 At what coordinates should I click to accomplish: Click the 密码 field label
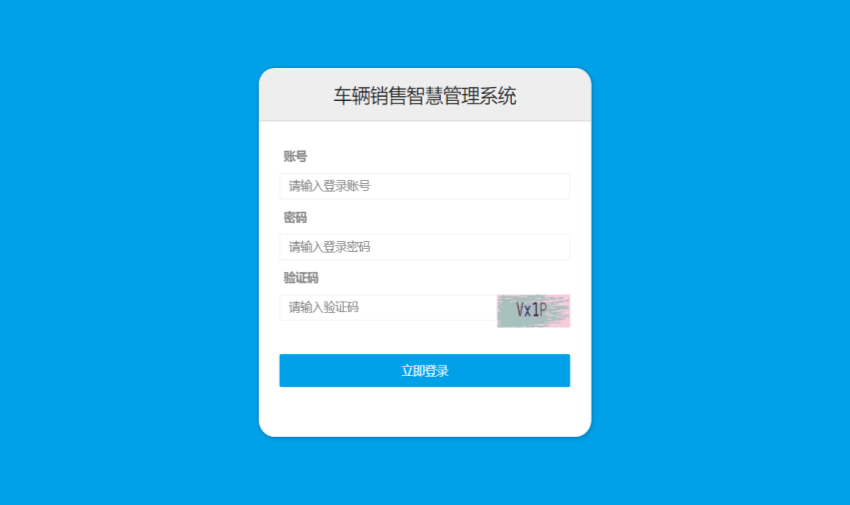pyautogui.click(x=295, y=217)
